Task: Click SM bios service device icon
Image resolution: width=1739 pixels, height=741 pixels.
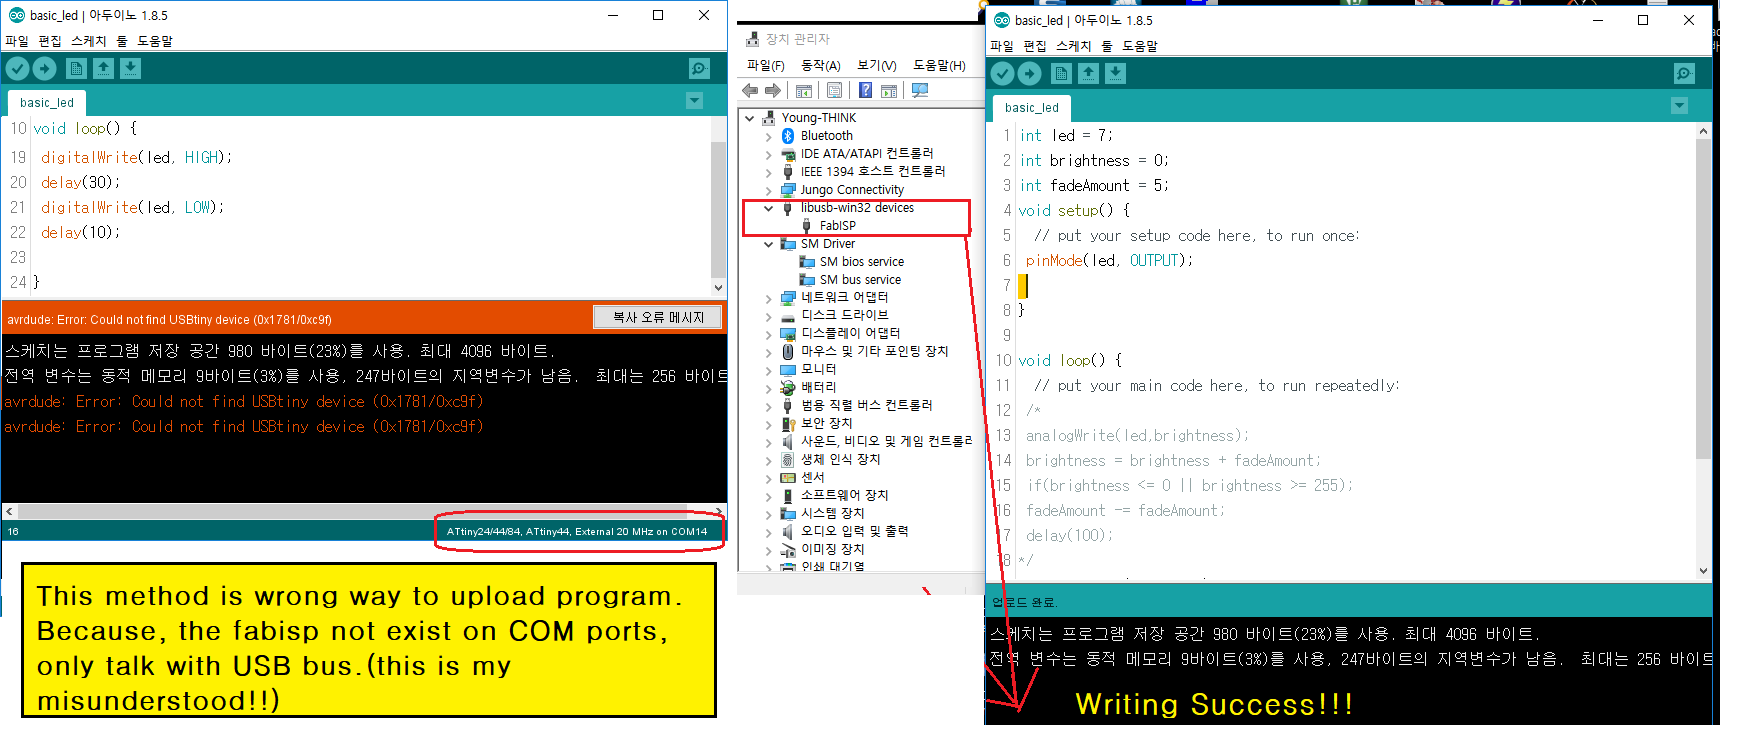Action: pos(807,261)
